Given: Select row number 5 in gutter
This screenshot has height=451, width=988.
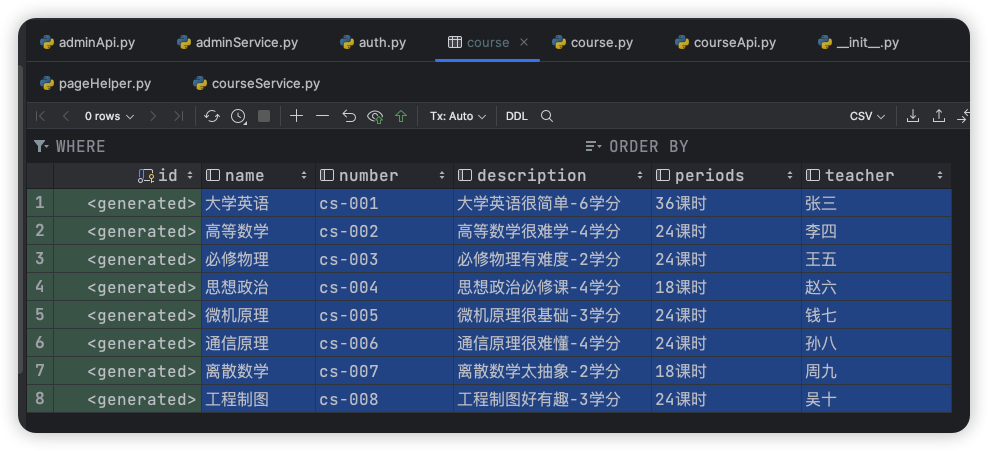Looking at the screenshot, I should click(x=40, y=314).
